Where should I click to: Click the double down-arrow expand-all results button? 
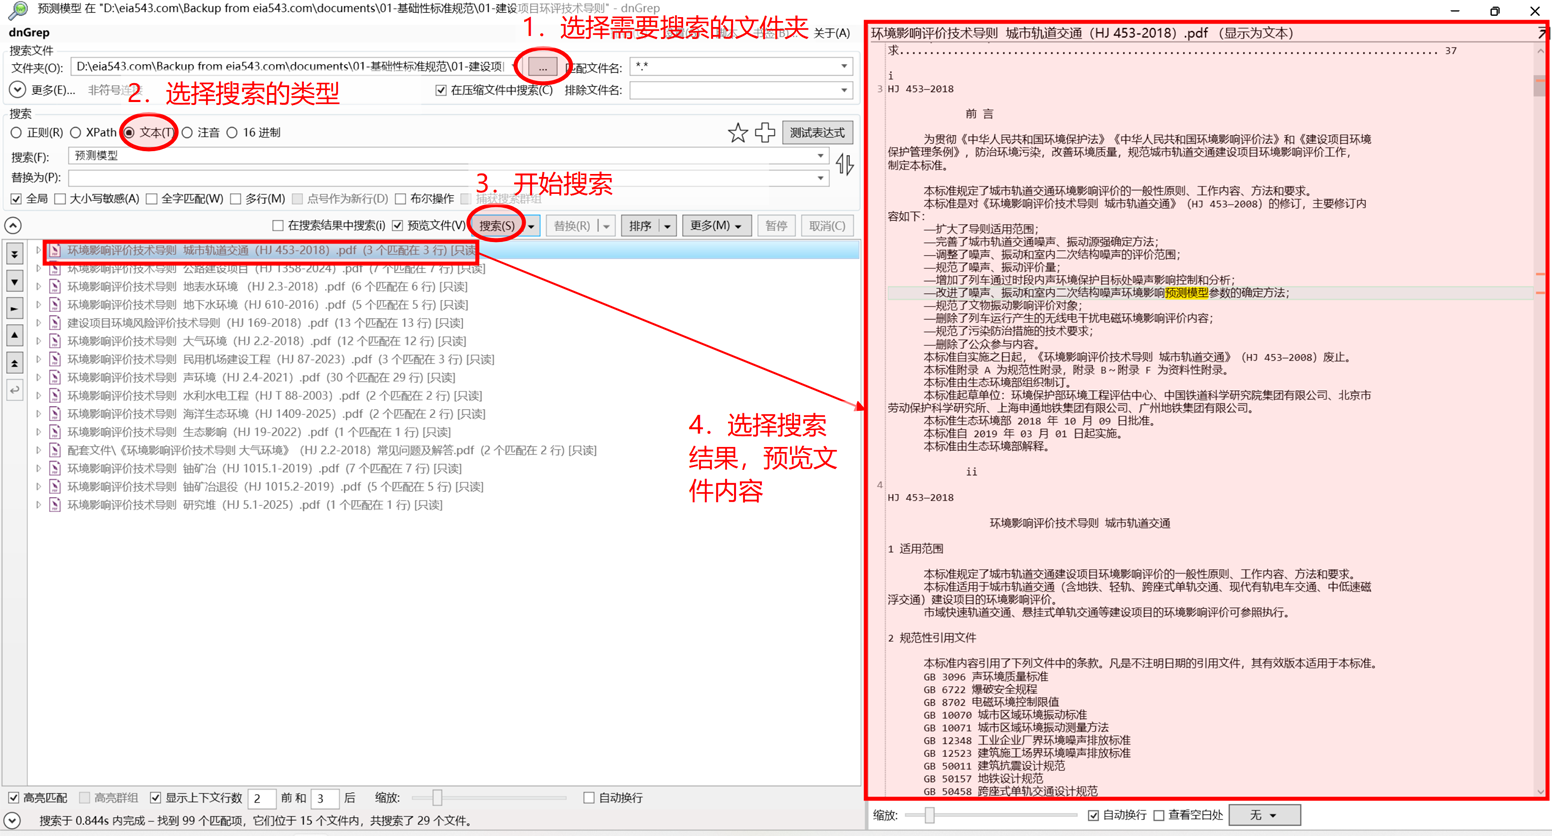tap(14, 254)
